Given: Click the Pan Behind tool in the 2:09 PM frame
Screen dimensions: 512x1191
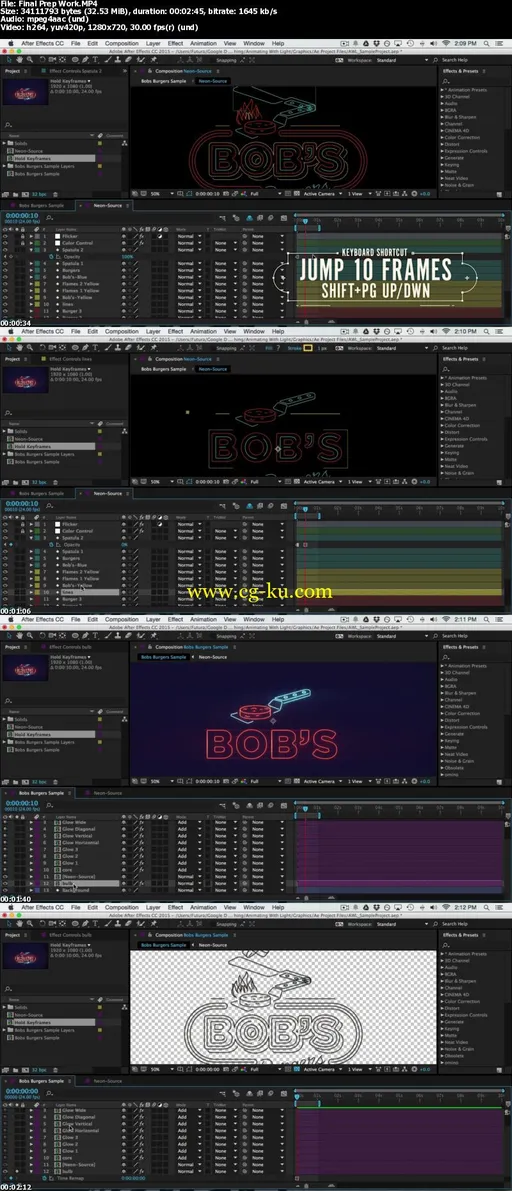Looking at the screenshot, I should click(x=62, y=59).
